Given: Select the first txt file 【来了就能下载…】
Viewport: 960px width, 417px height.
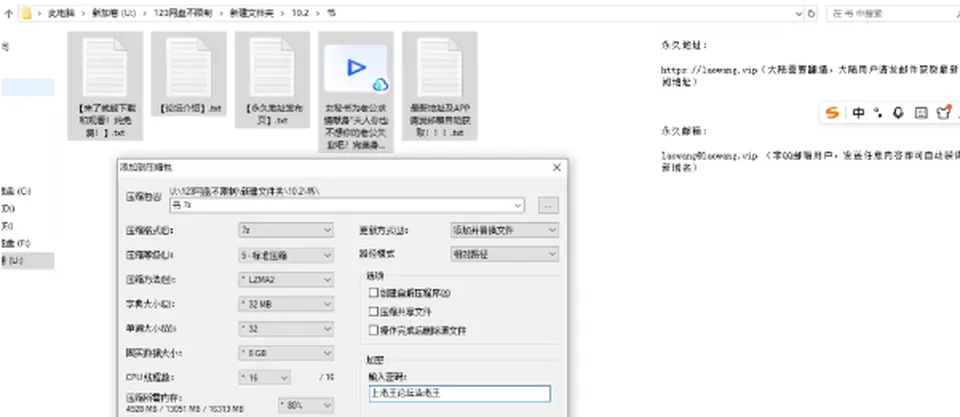Looking at the screenshot, I should [105, 86].
